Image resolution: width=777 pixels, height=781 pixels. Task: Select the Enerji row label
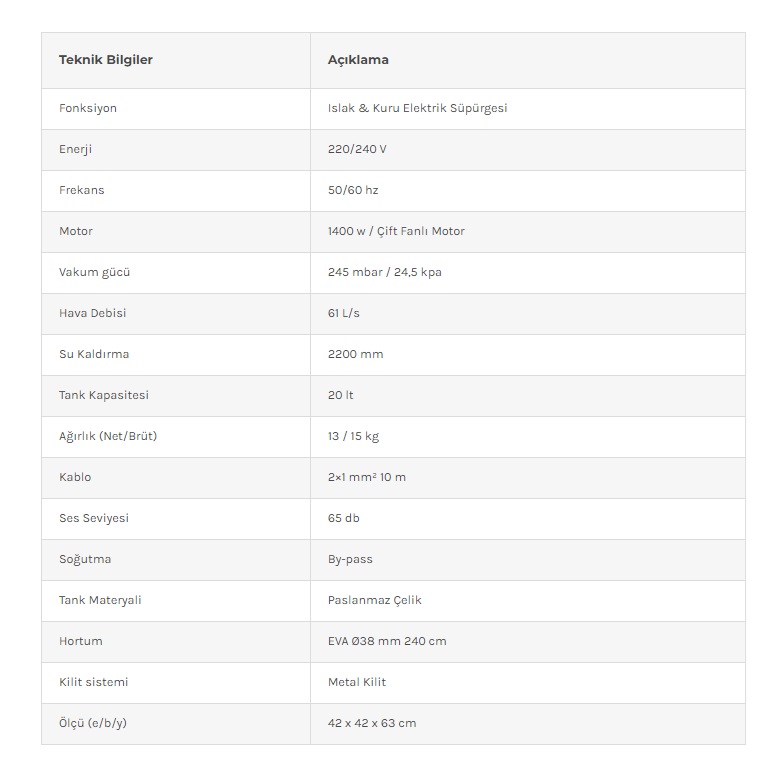[x=75, y=149]
